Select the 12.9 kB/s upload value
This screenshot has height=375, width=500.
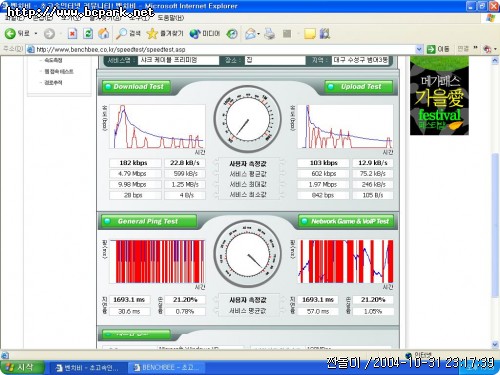click(373, 163)
